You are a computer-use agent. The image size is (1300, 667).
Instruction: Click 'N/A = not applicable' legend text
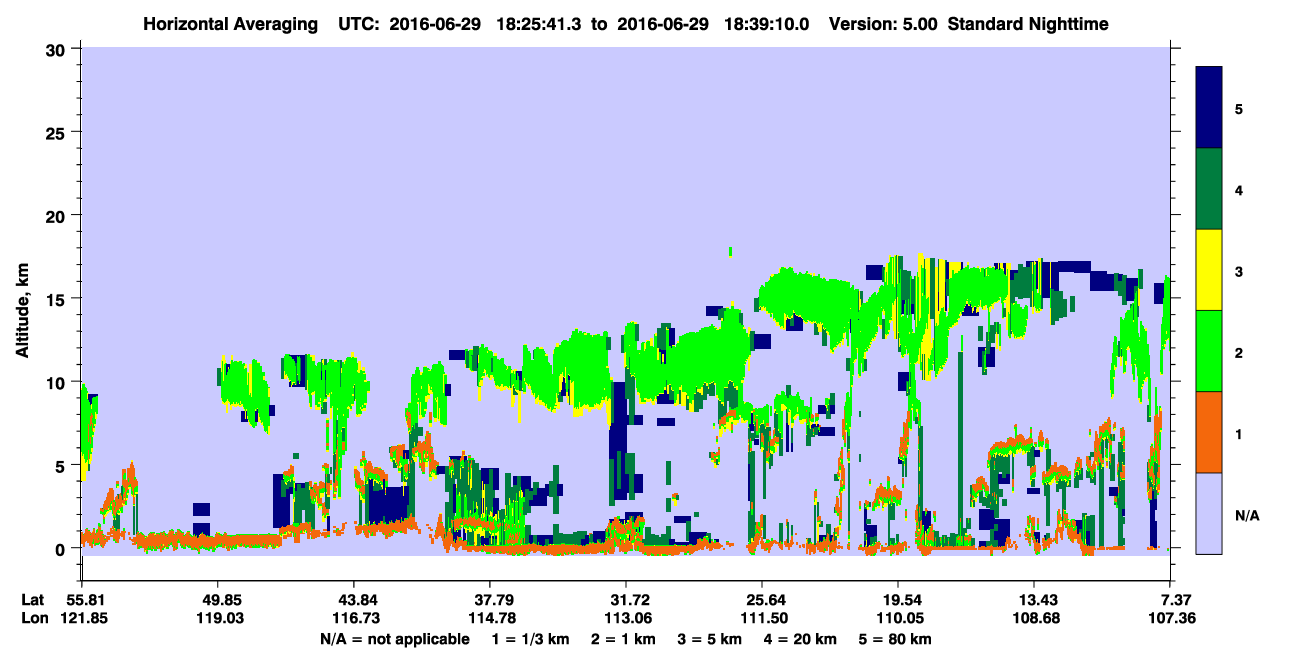click(394, 639)
